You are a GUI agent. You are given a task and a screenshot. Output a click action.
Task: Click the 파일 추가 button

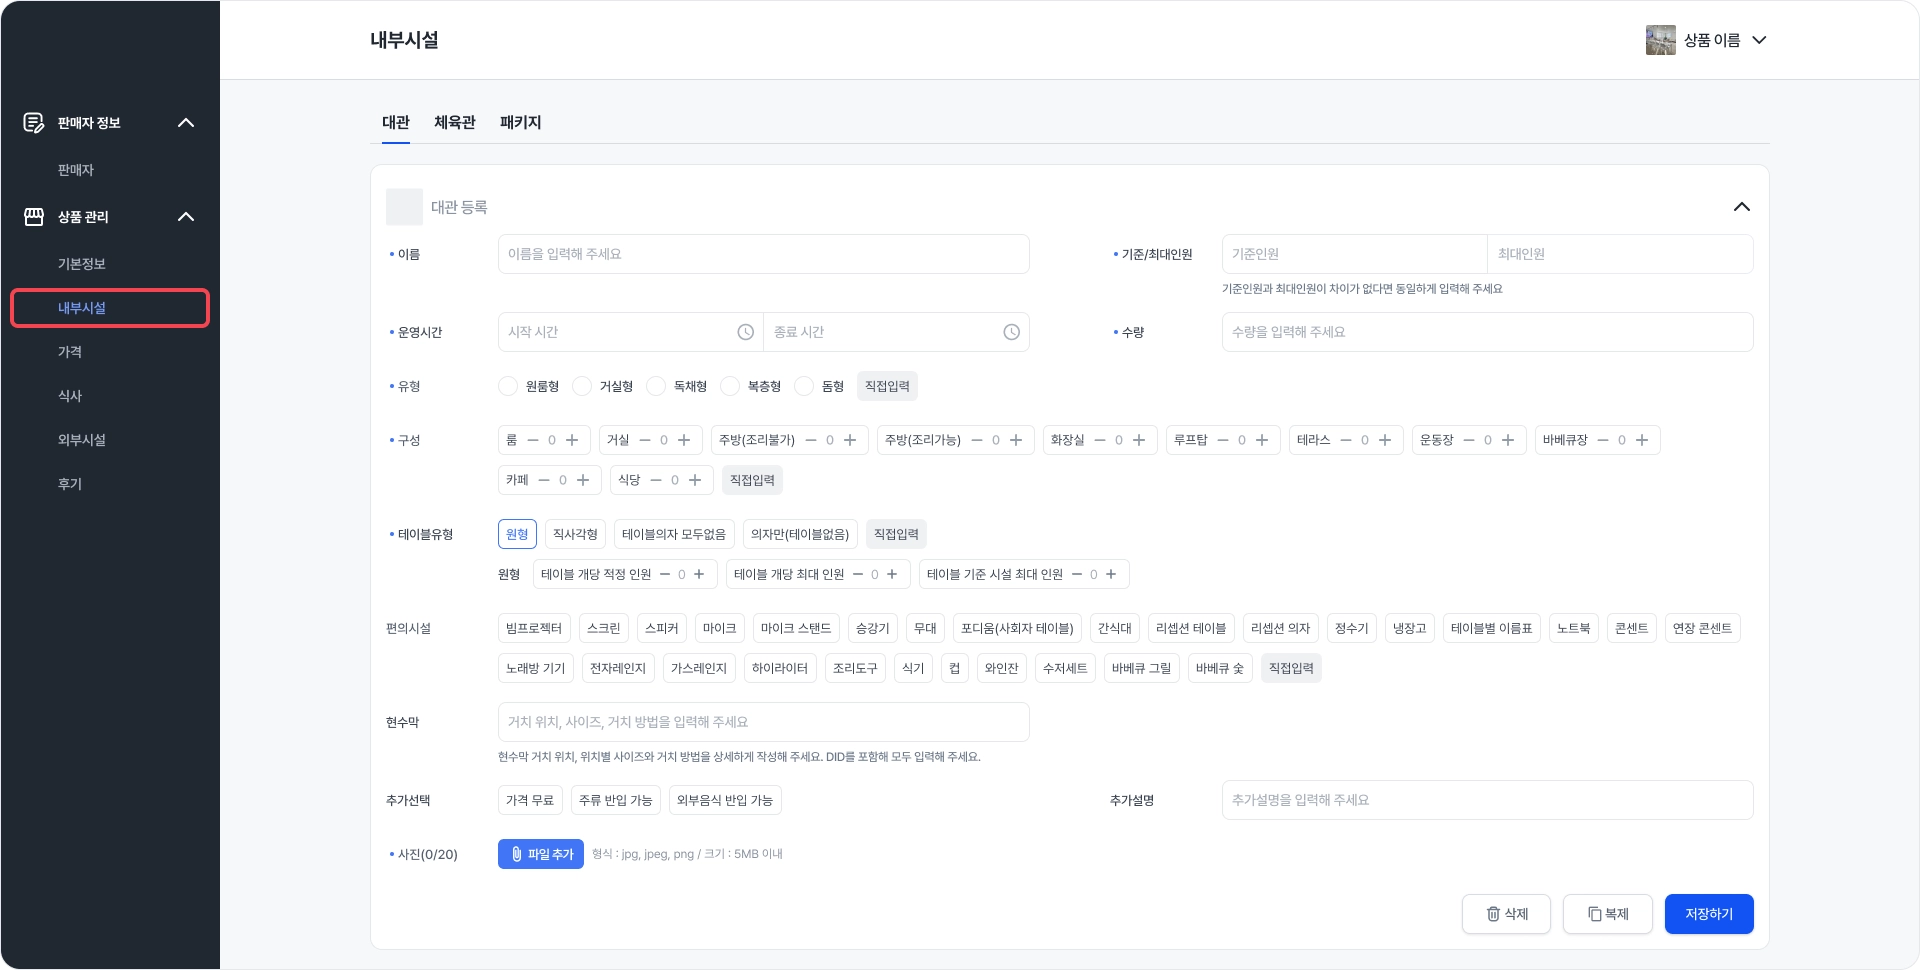point(541,854)
